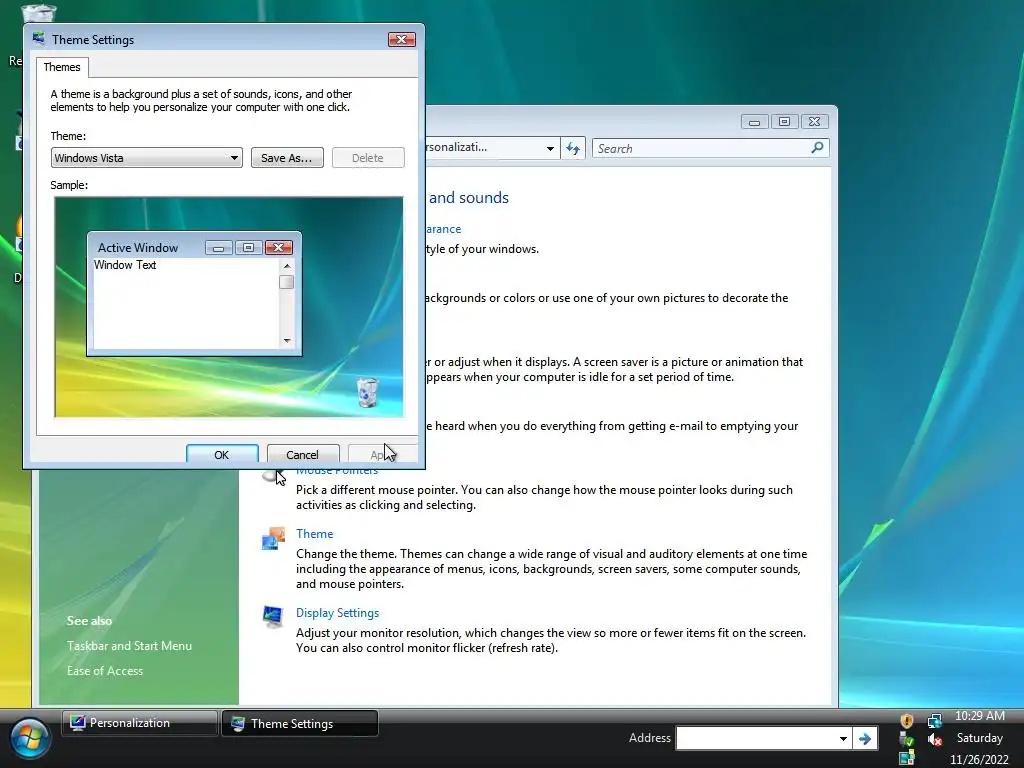Click the Personalization window search field

click(711, 148)
